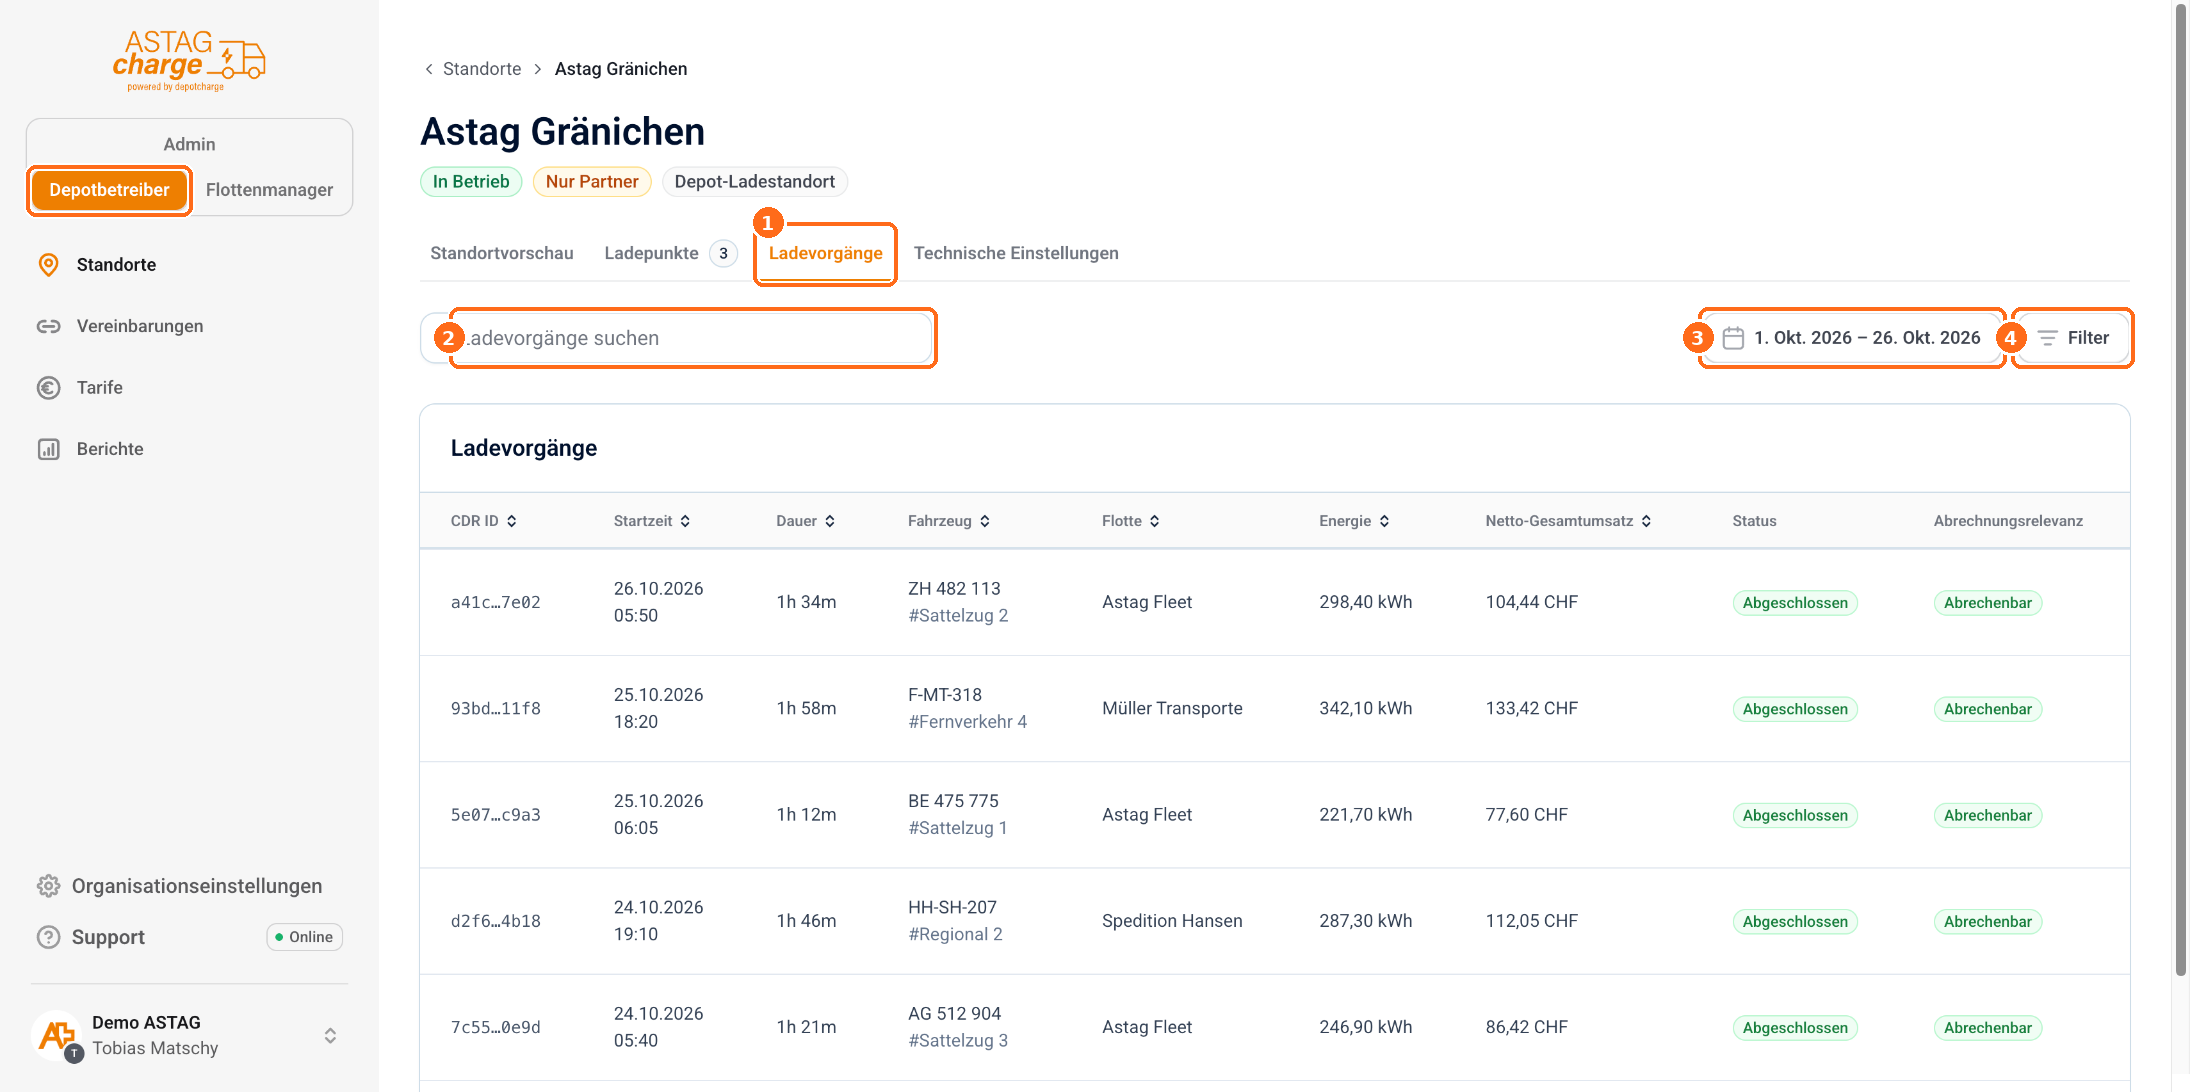Screen dimensions: 2190x1092
Task: Open the Ladepunkte tab
Action: 670,253
